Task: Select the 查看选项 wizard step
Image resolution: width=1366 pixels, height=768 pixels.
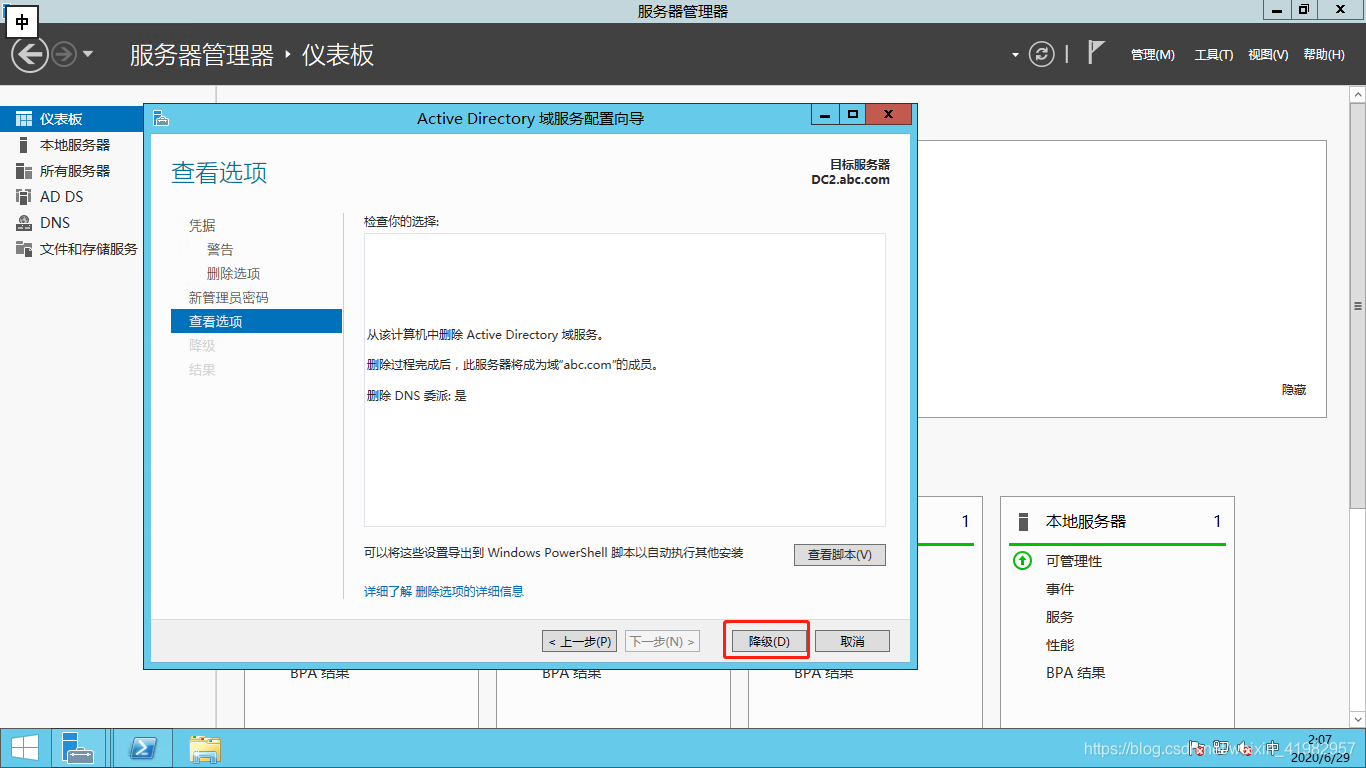Action: tap(256, 321)
